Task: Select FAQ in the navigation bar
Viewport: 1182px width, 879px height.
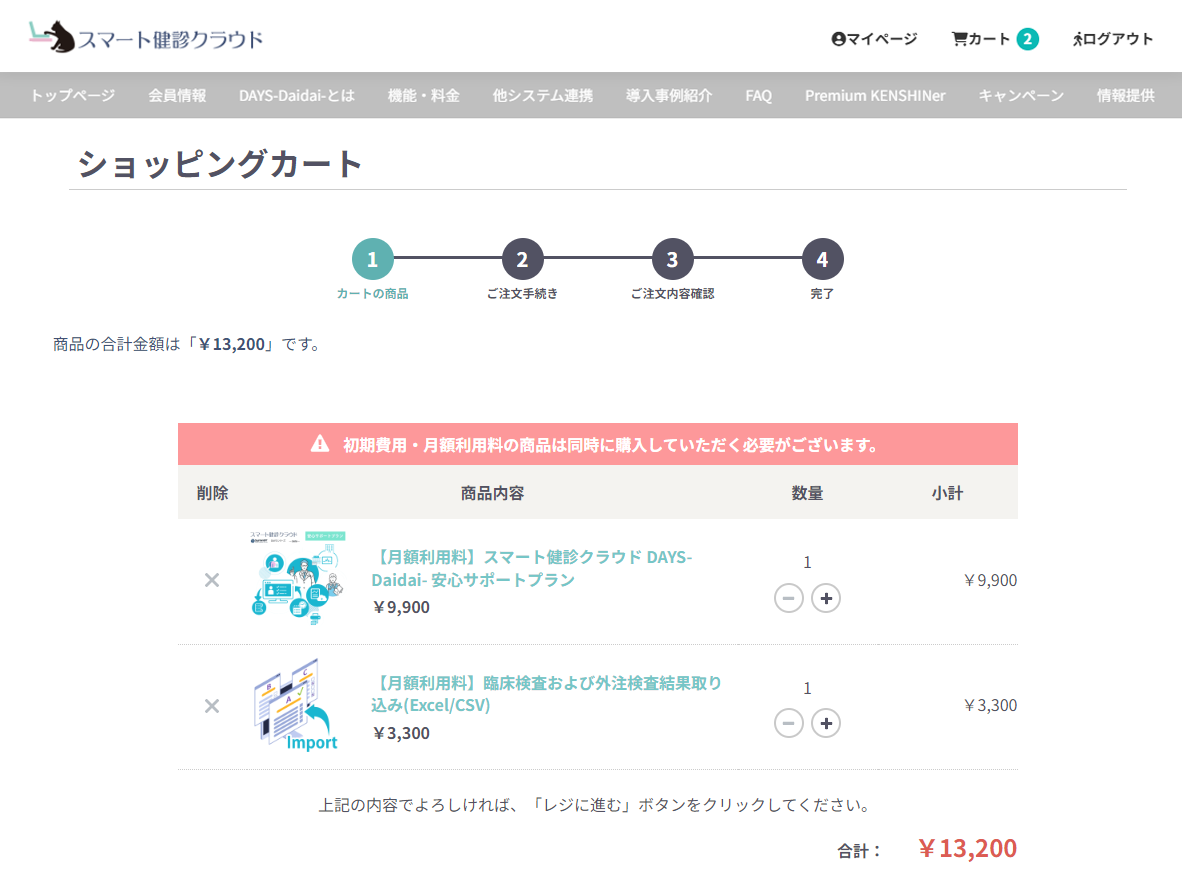Action: point(758,96)
